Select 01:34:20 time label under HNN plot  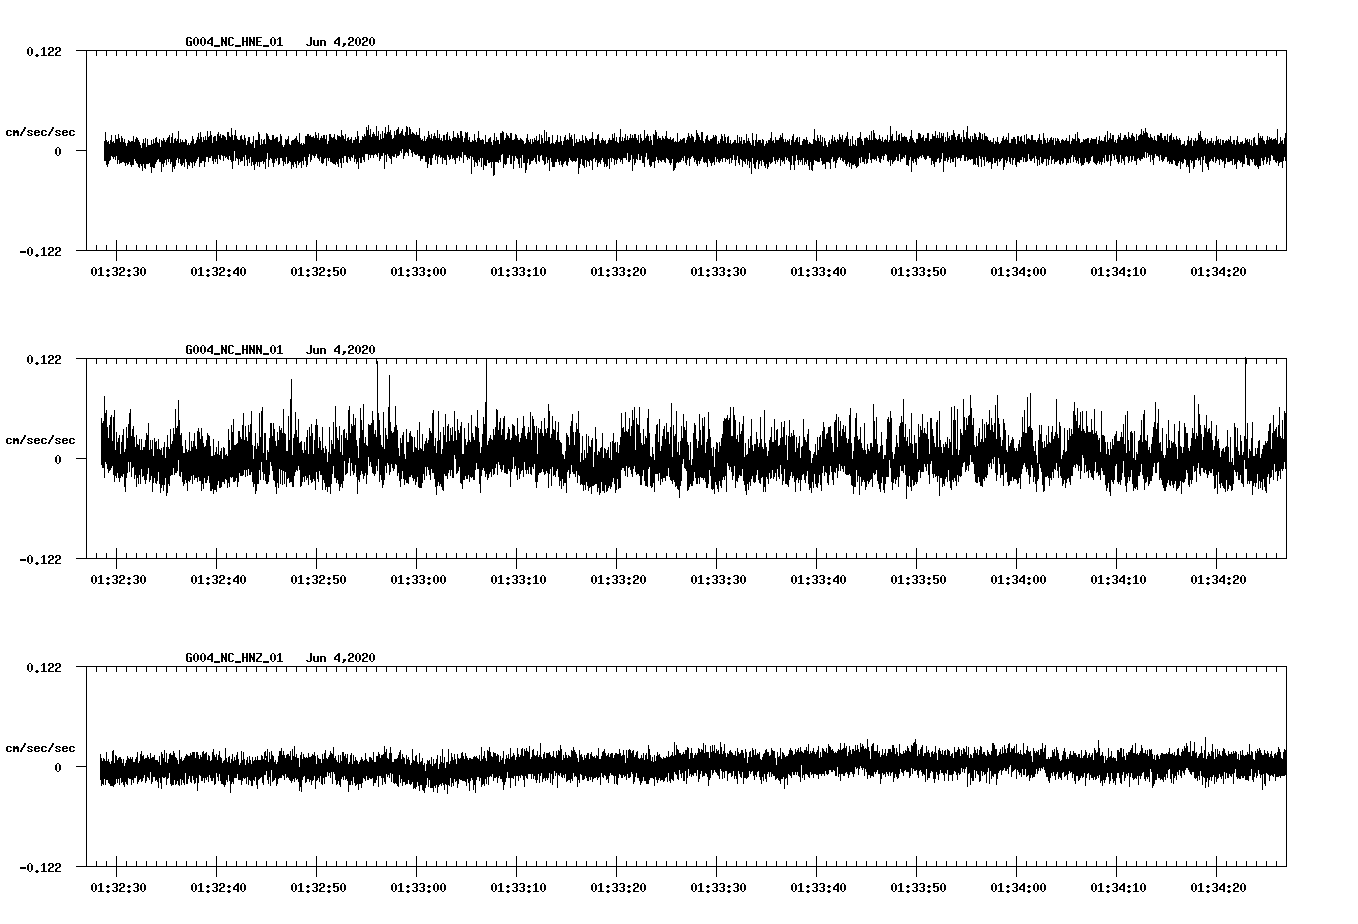pos(1218,580)
